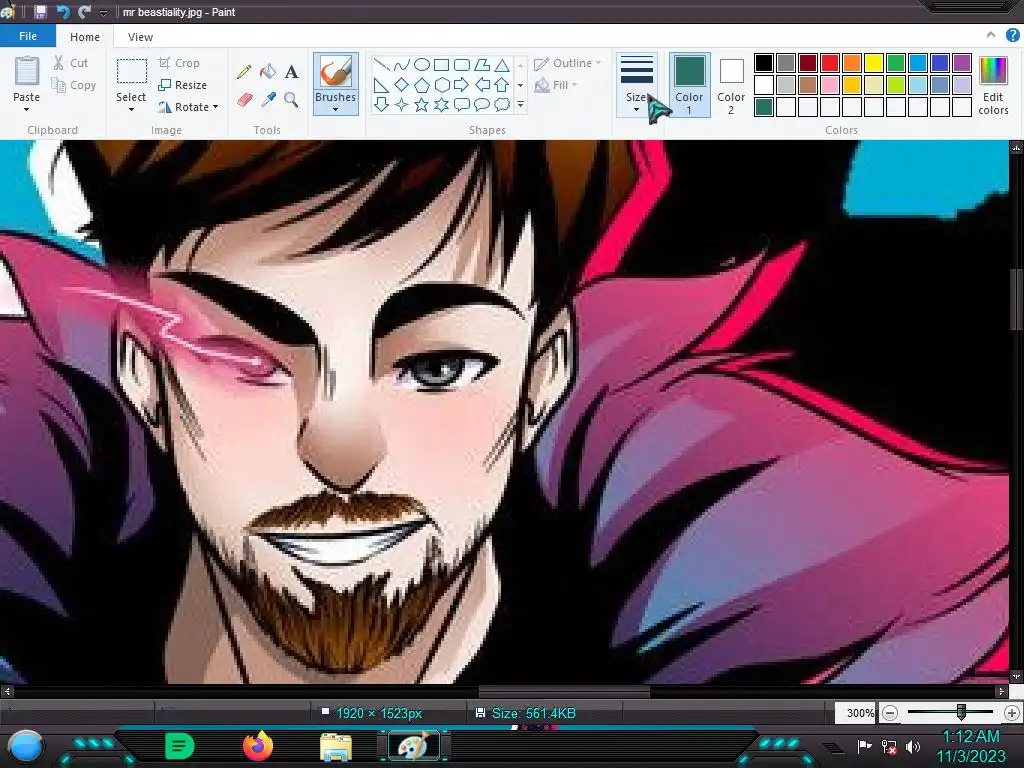Choose the Line shape
Screen dimensions: 1024x768
[x=381, y=65]
